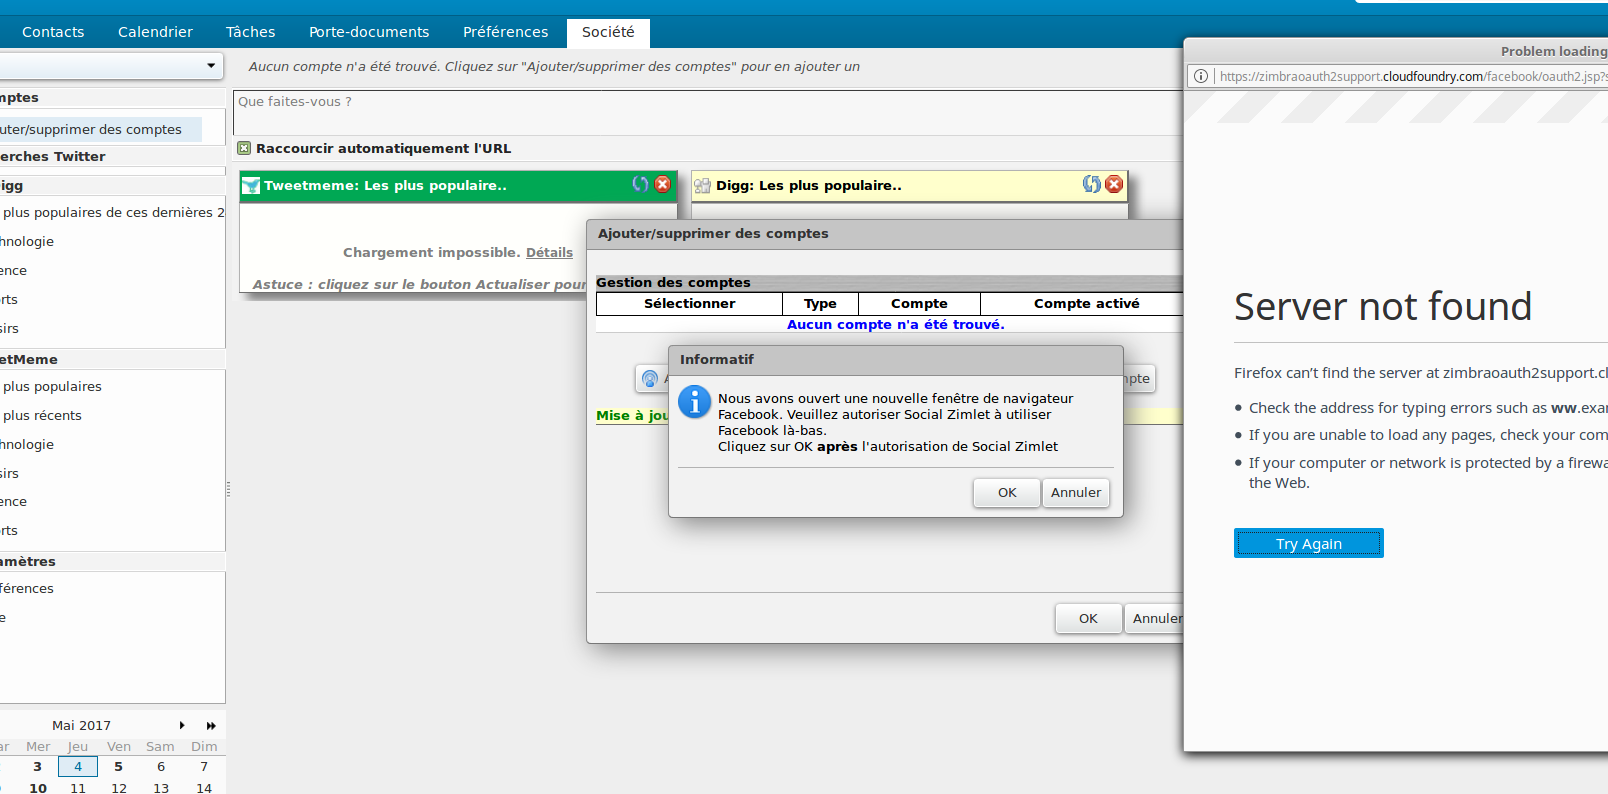
Task: Open the Calendrier tab
Action: pyautogui.click(x=155, y=32)
